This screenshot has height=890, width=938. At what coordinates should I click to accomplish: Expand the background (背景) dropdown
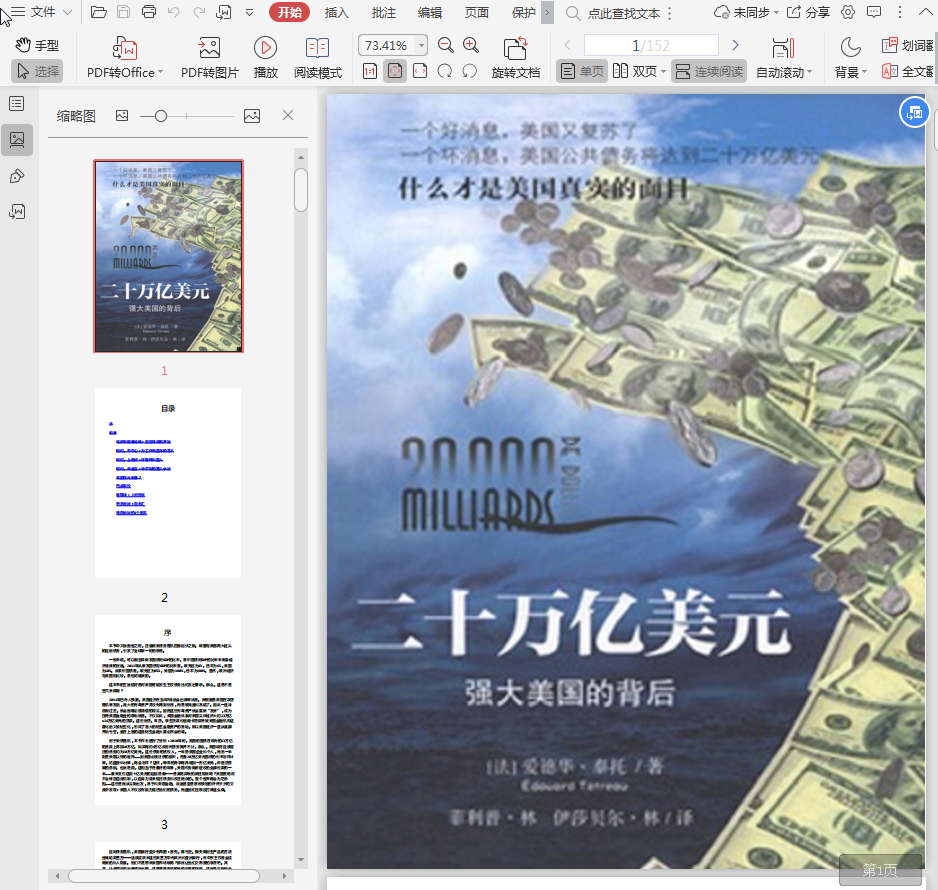point(864,72)
